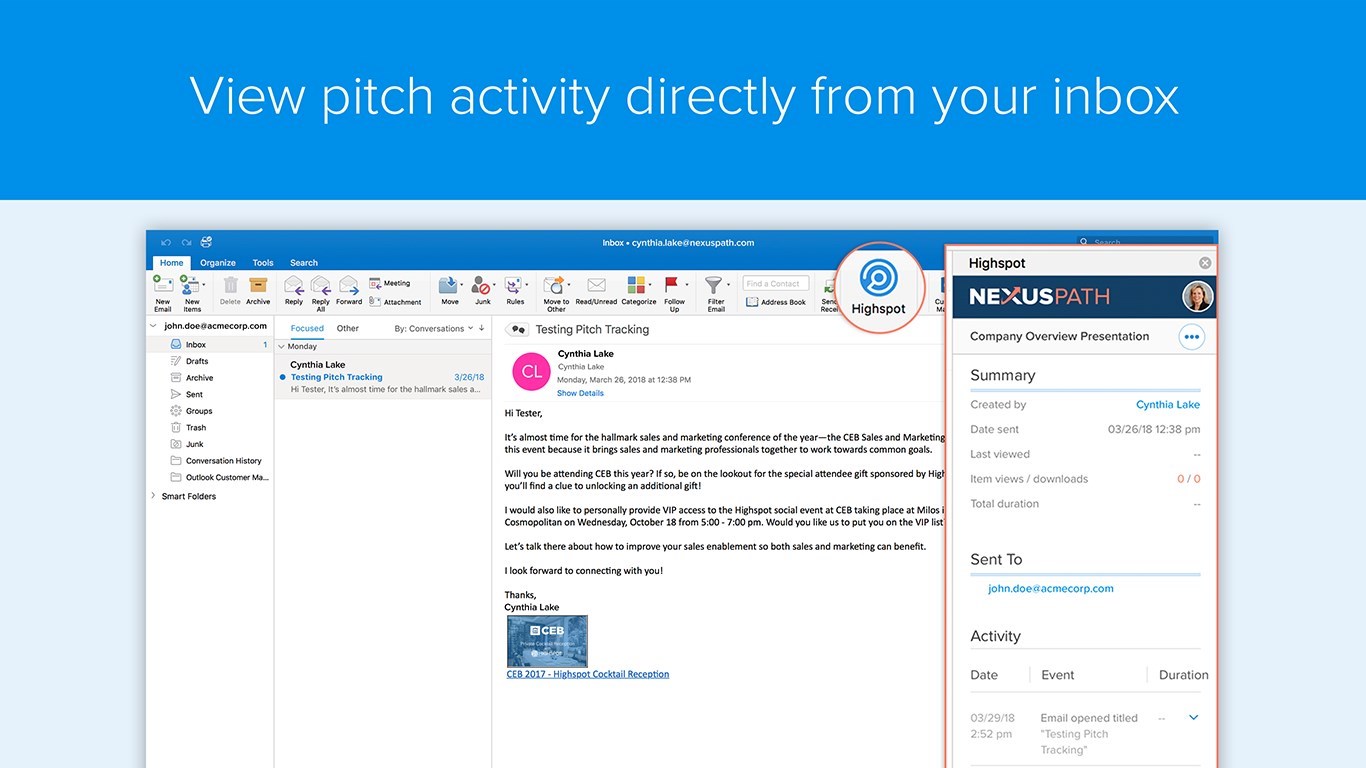Click the Meeting icon in the ribbon
Screen dimensions: 1366x768
[375, 283]
